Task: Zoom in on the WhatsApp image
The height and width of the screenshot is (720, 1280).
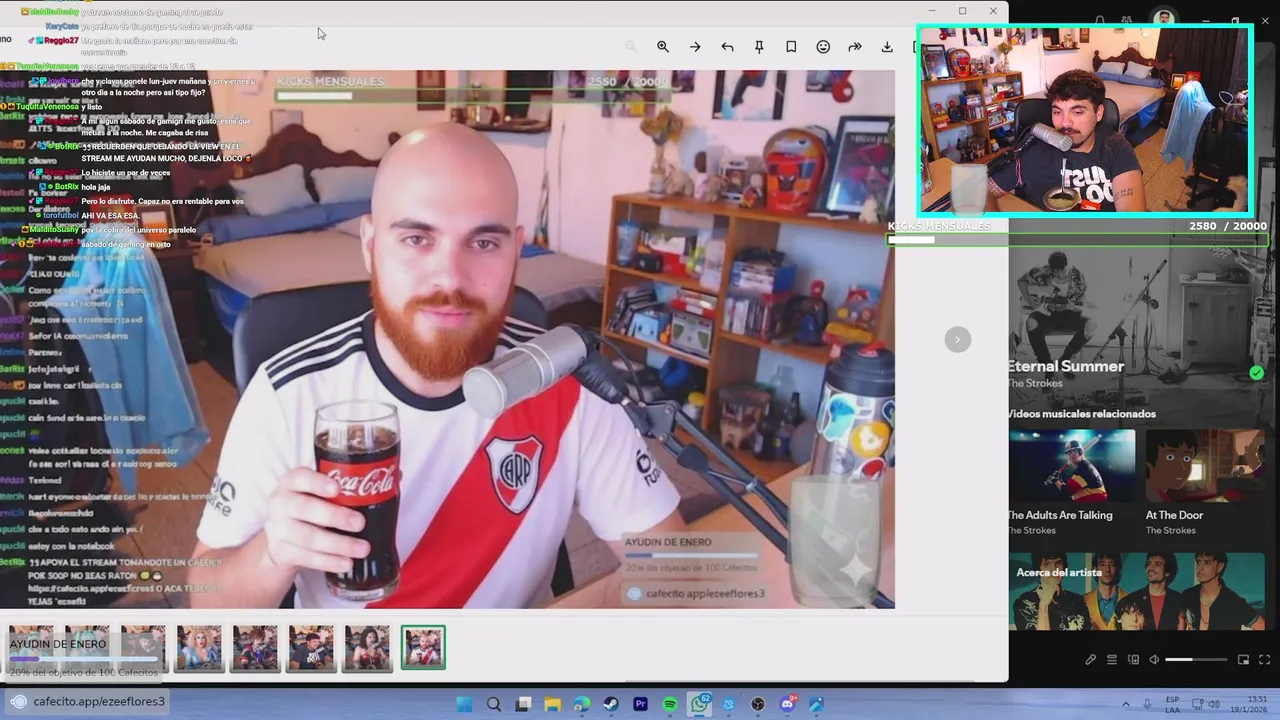Action: point(663,47)
